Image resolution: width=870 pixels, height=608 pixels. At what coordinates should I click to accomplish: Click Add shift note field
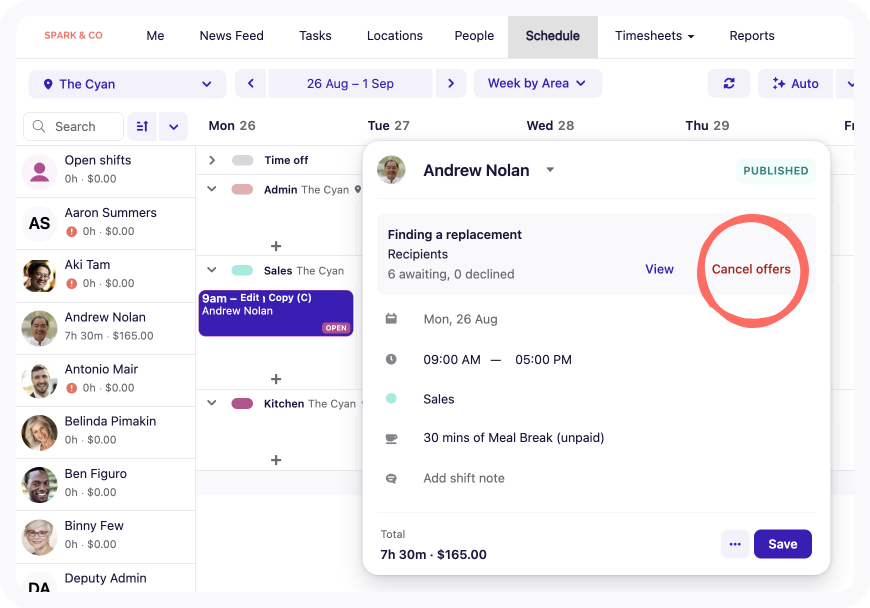coord(464,478)
